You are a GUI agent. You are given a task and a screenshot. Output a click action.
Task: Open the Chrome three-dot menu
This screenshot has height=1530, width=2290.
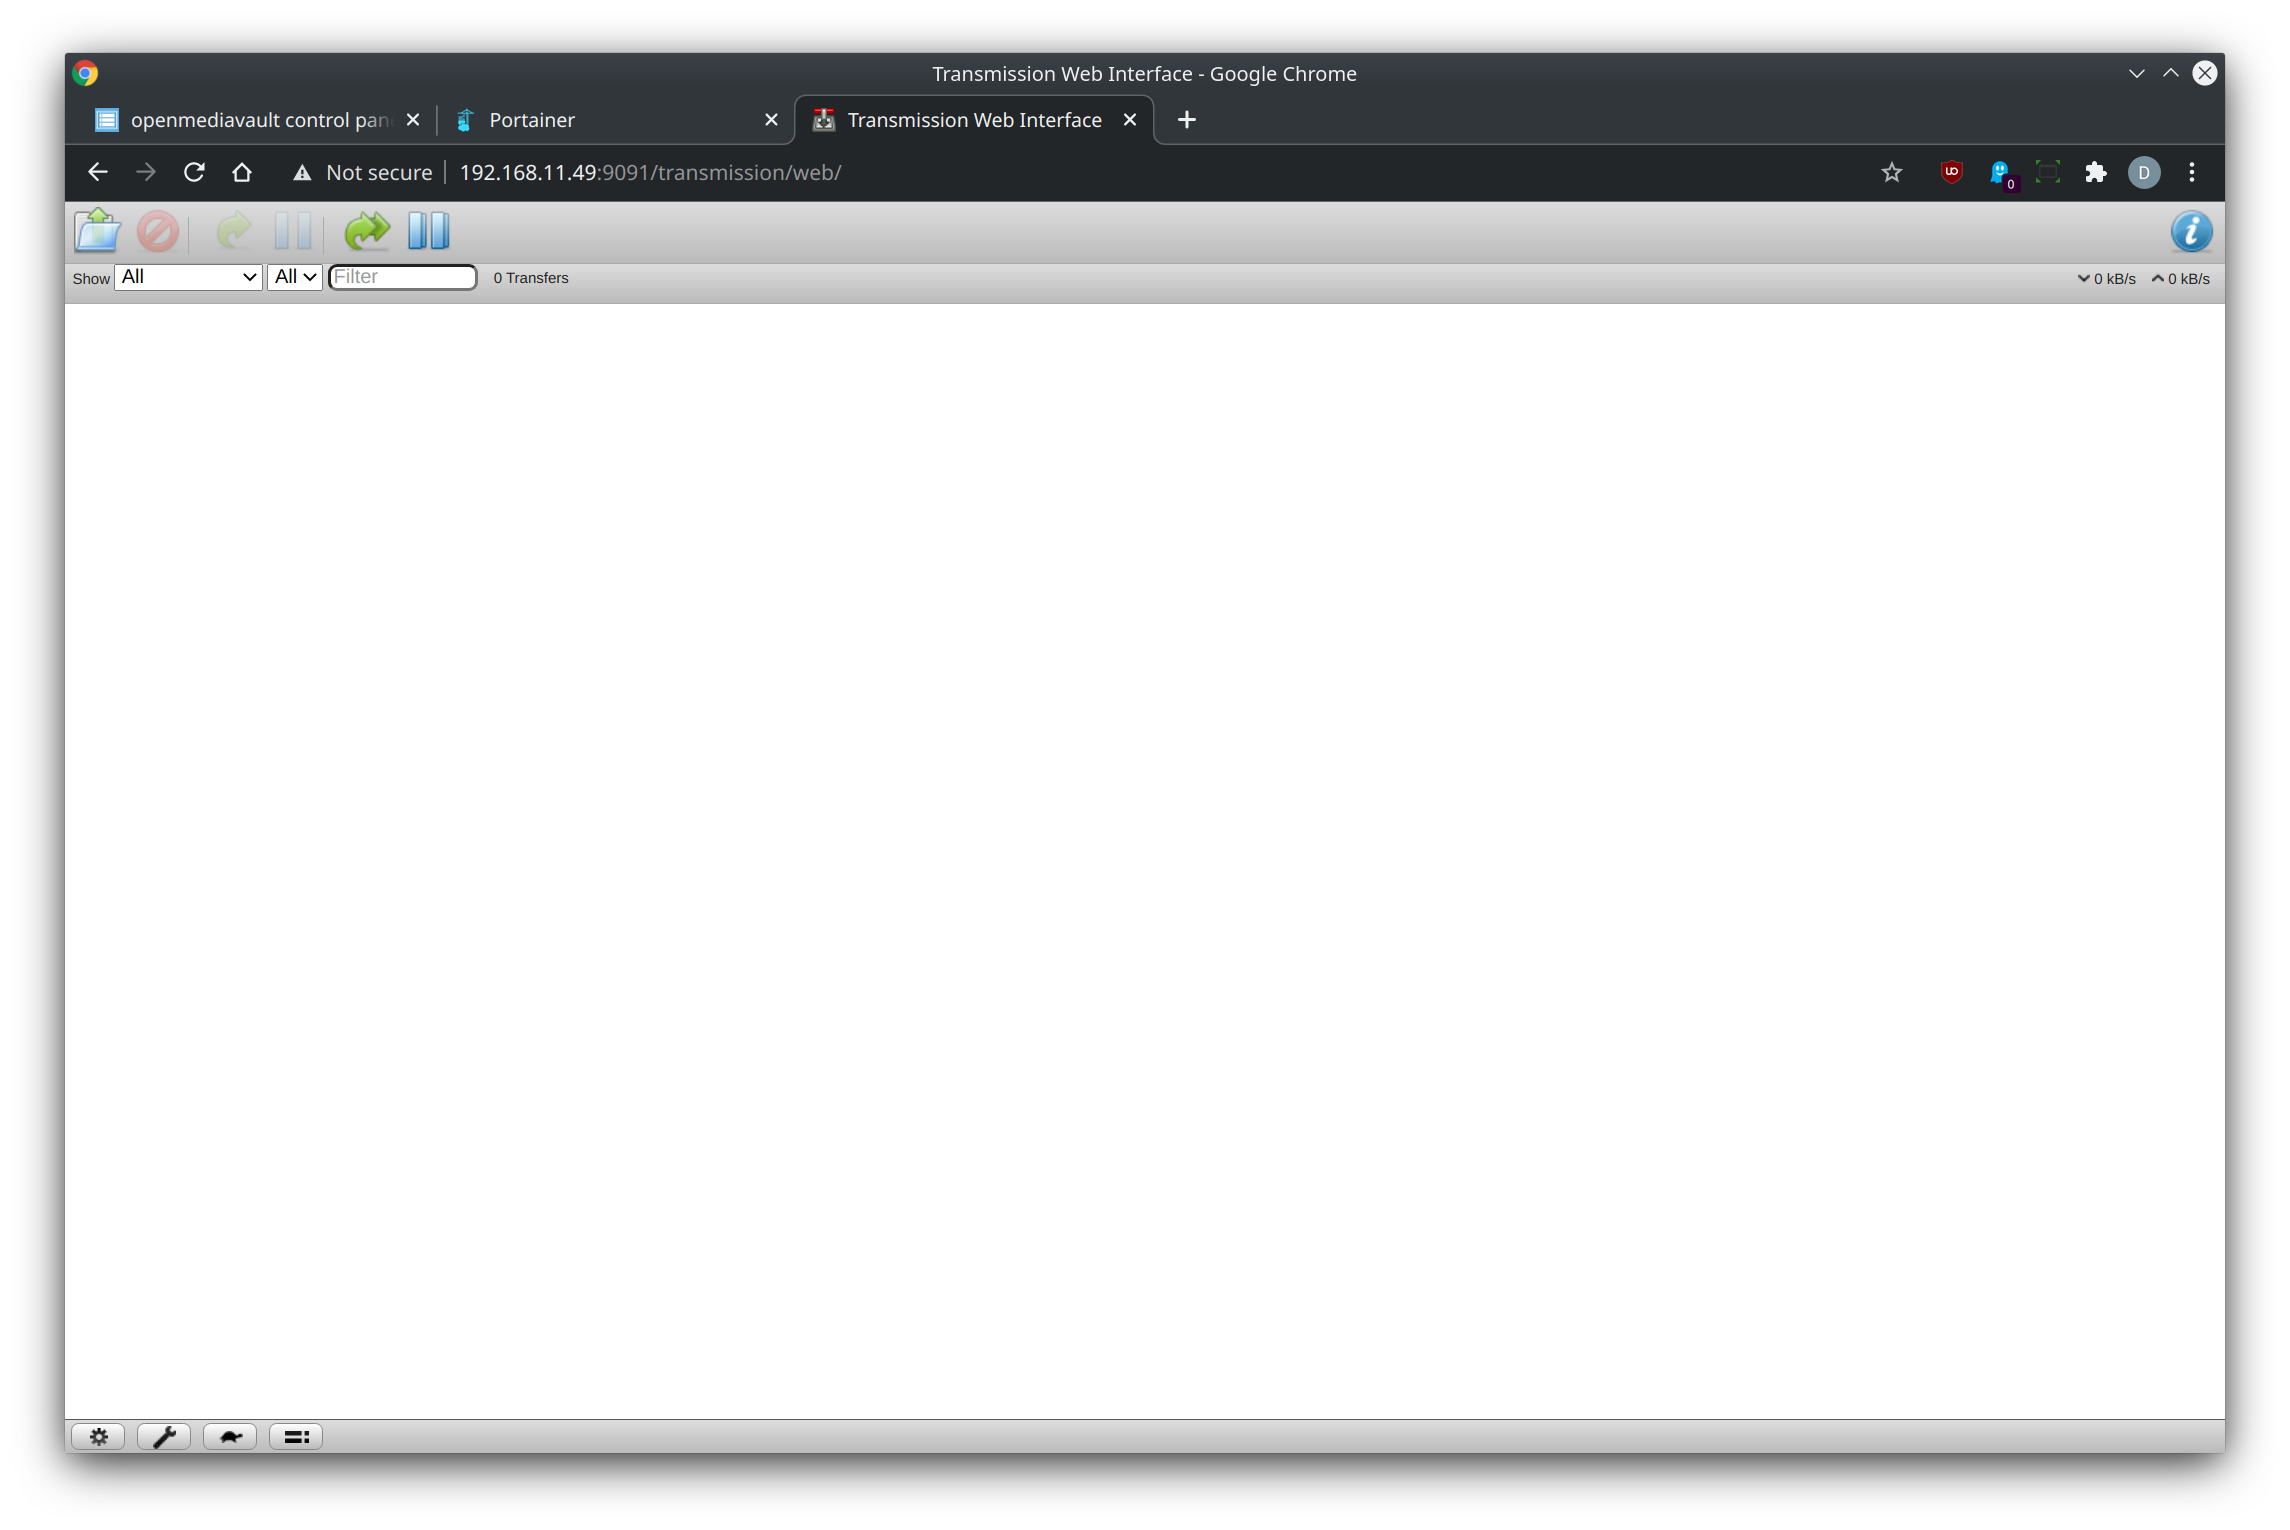[2191, 172]
